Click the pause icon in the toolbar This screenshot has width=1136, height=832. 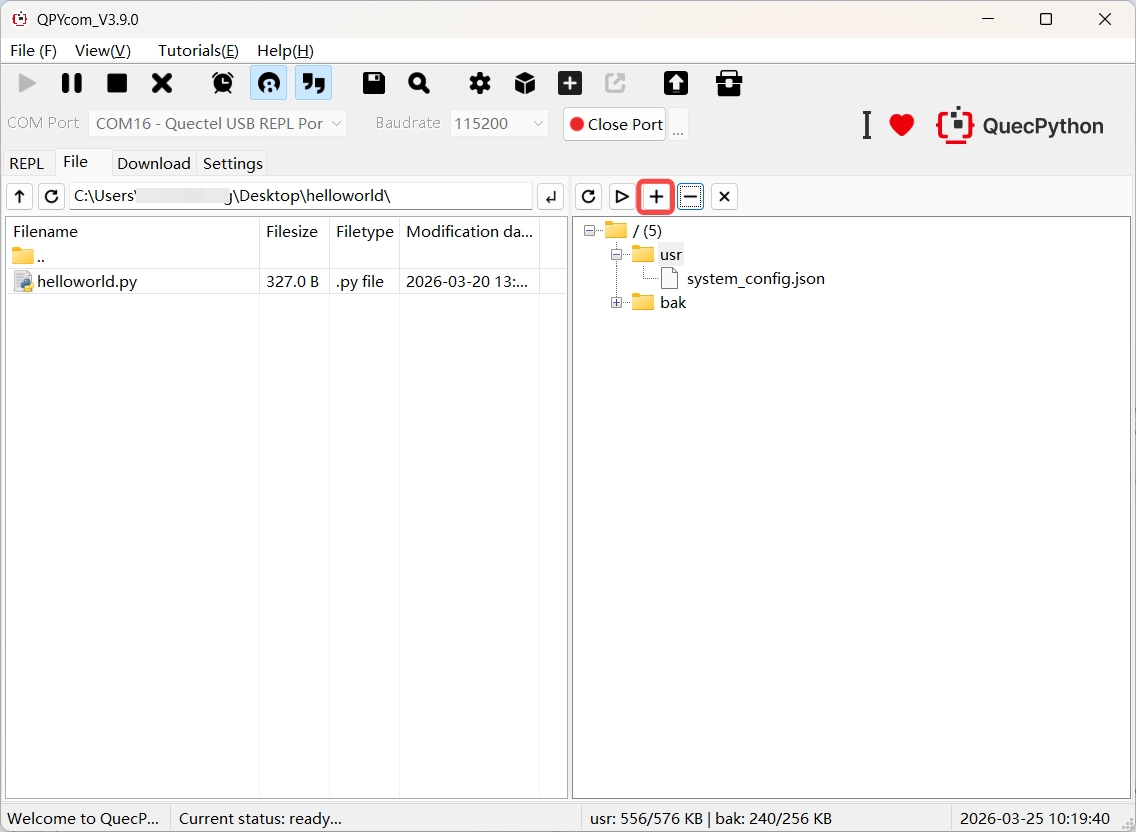pyautogui.click(x=72, y=83)
